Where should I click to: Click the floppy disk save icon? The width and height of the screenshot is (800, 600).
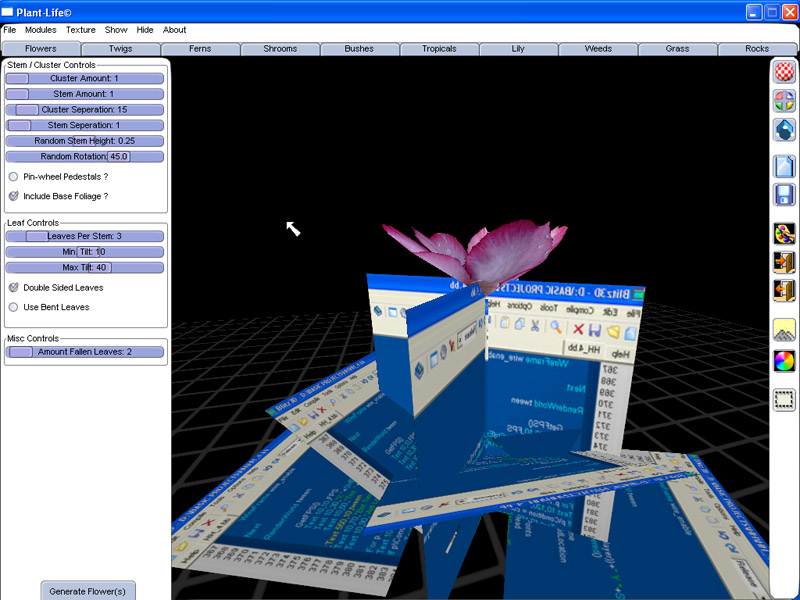tap(784, 195)
